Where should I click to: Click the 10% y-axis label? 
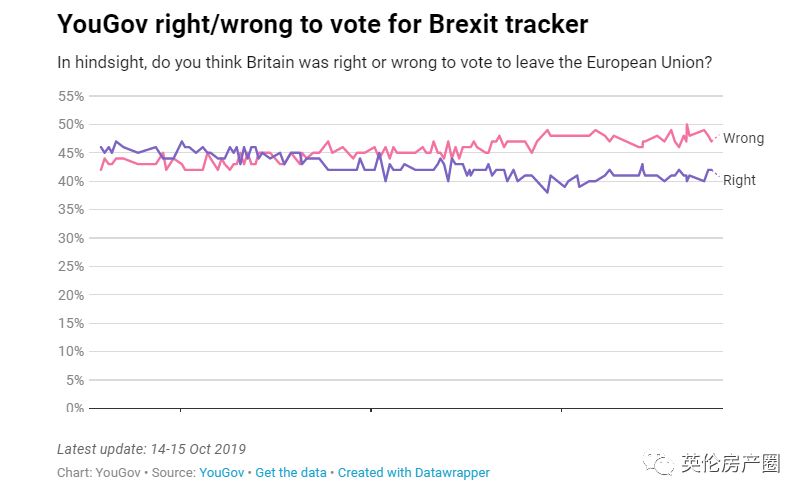tap(72, 352)
